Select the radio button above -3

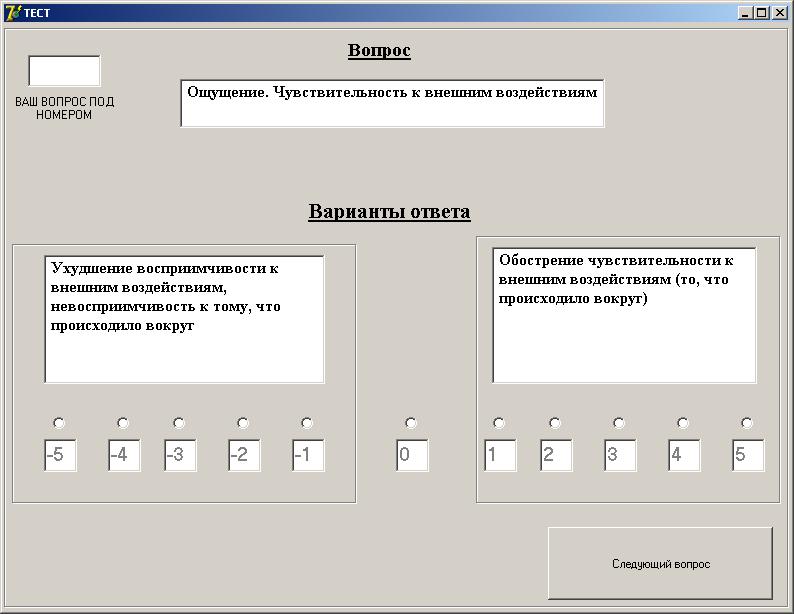[179, 423]
